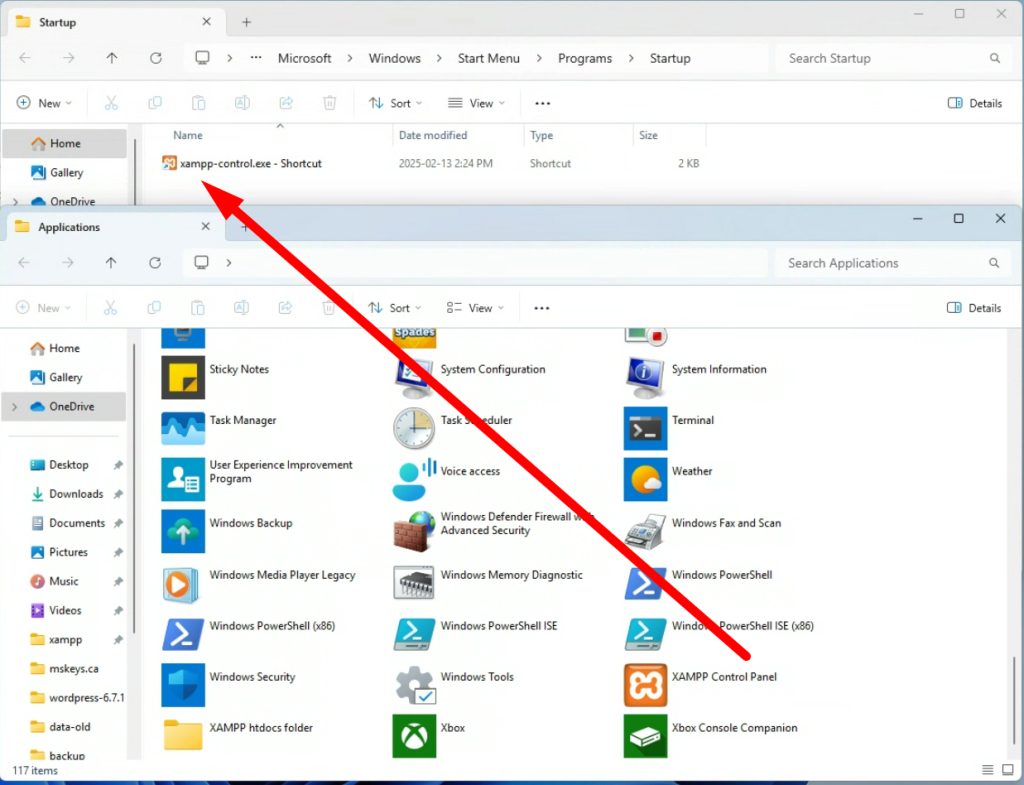
Task: Switch to the Applications tab
Action: point(114,227)
